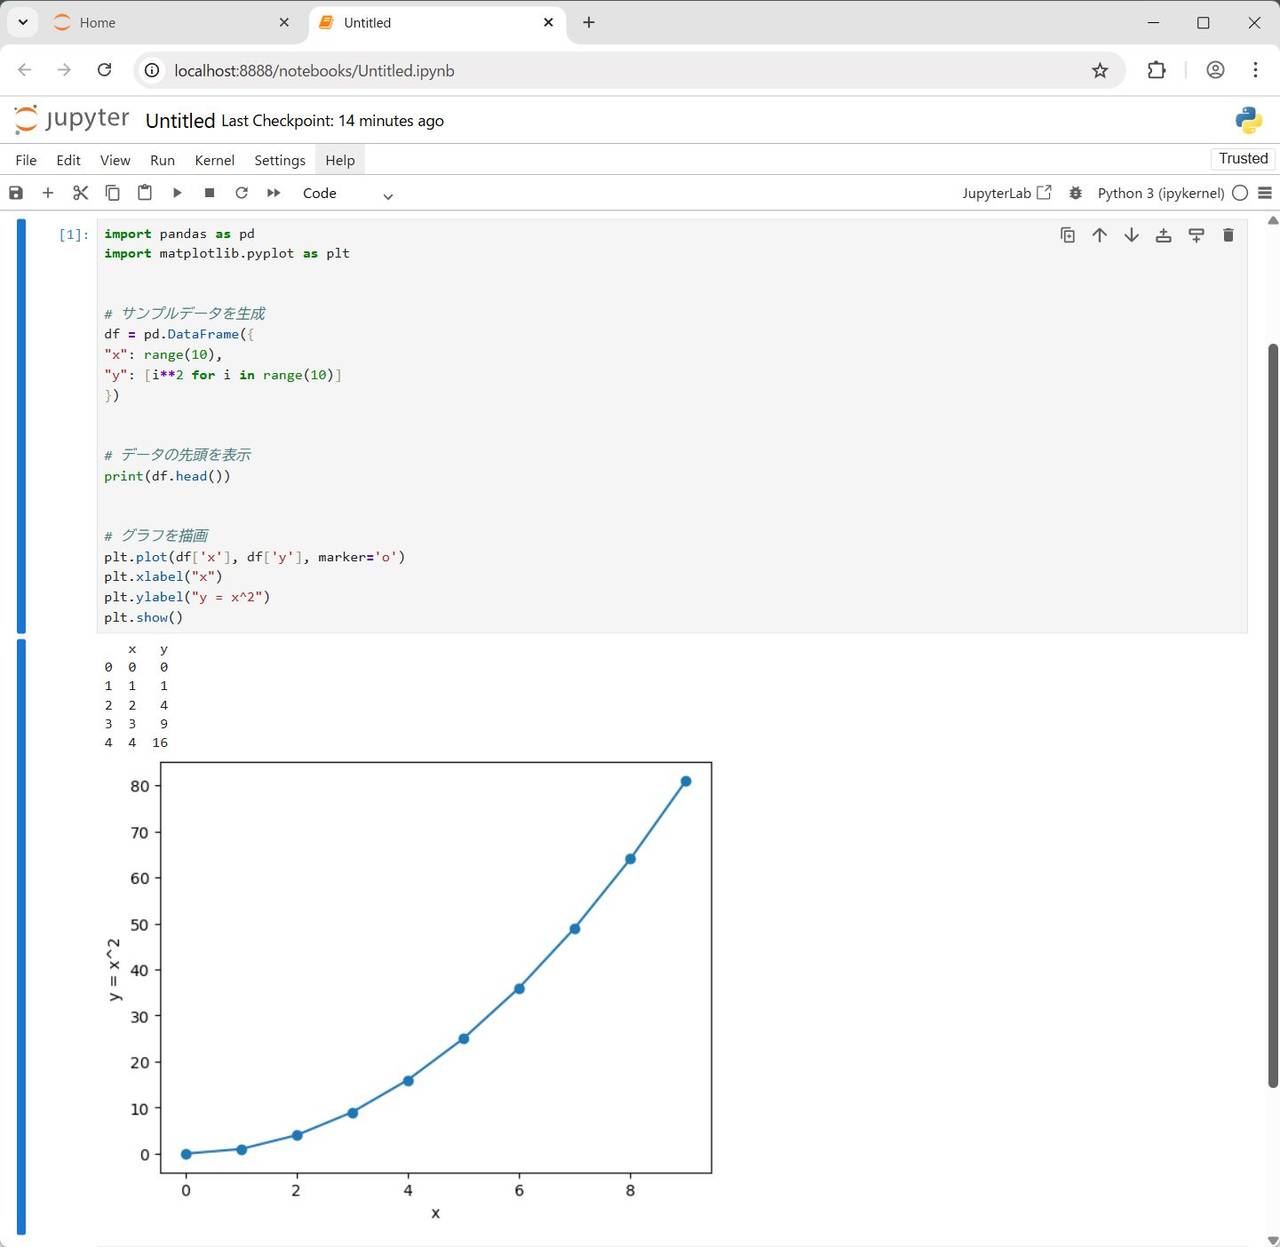Screen dimensions: 1280x1247
Task: Click the kernel status circle indicator
Action: pyautogui.click(x=1240, y=193)
